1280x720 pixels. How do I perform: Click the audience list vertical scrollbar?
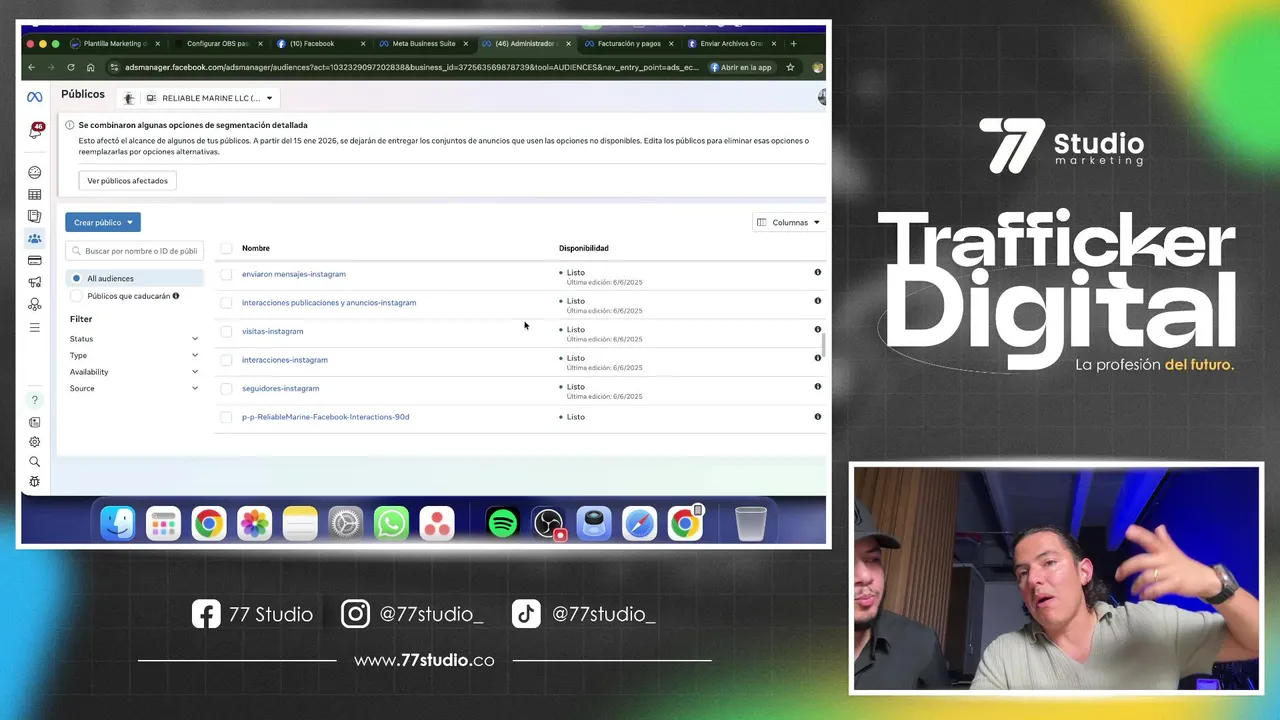tap(824, 344)
